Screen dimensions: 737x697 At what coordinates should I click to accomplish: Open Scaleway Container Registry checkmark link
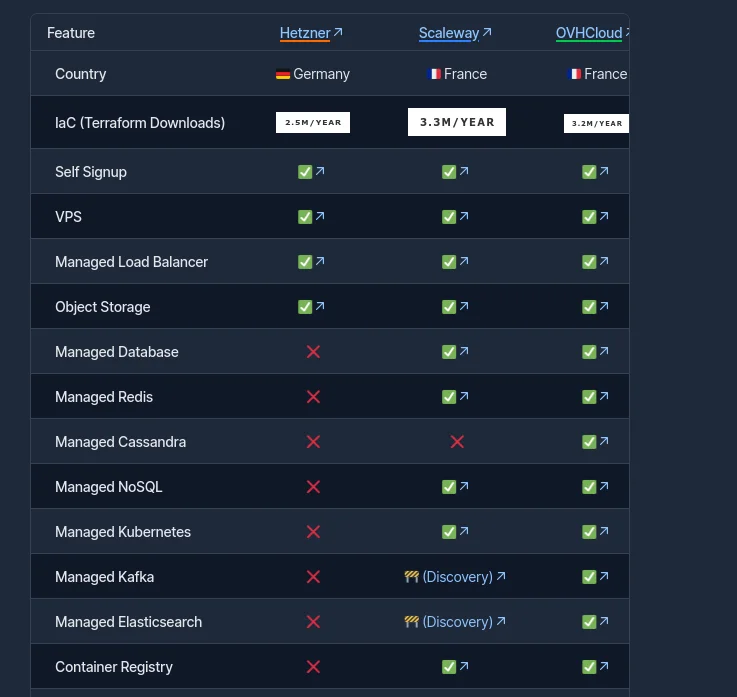point(455,667)
